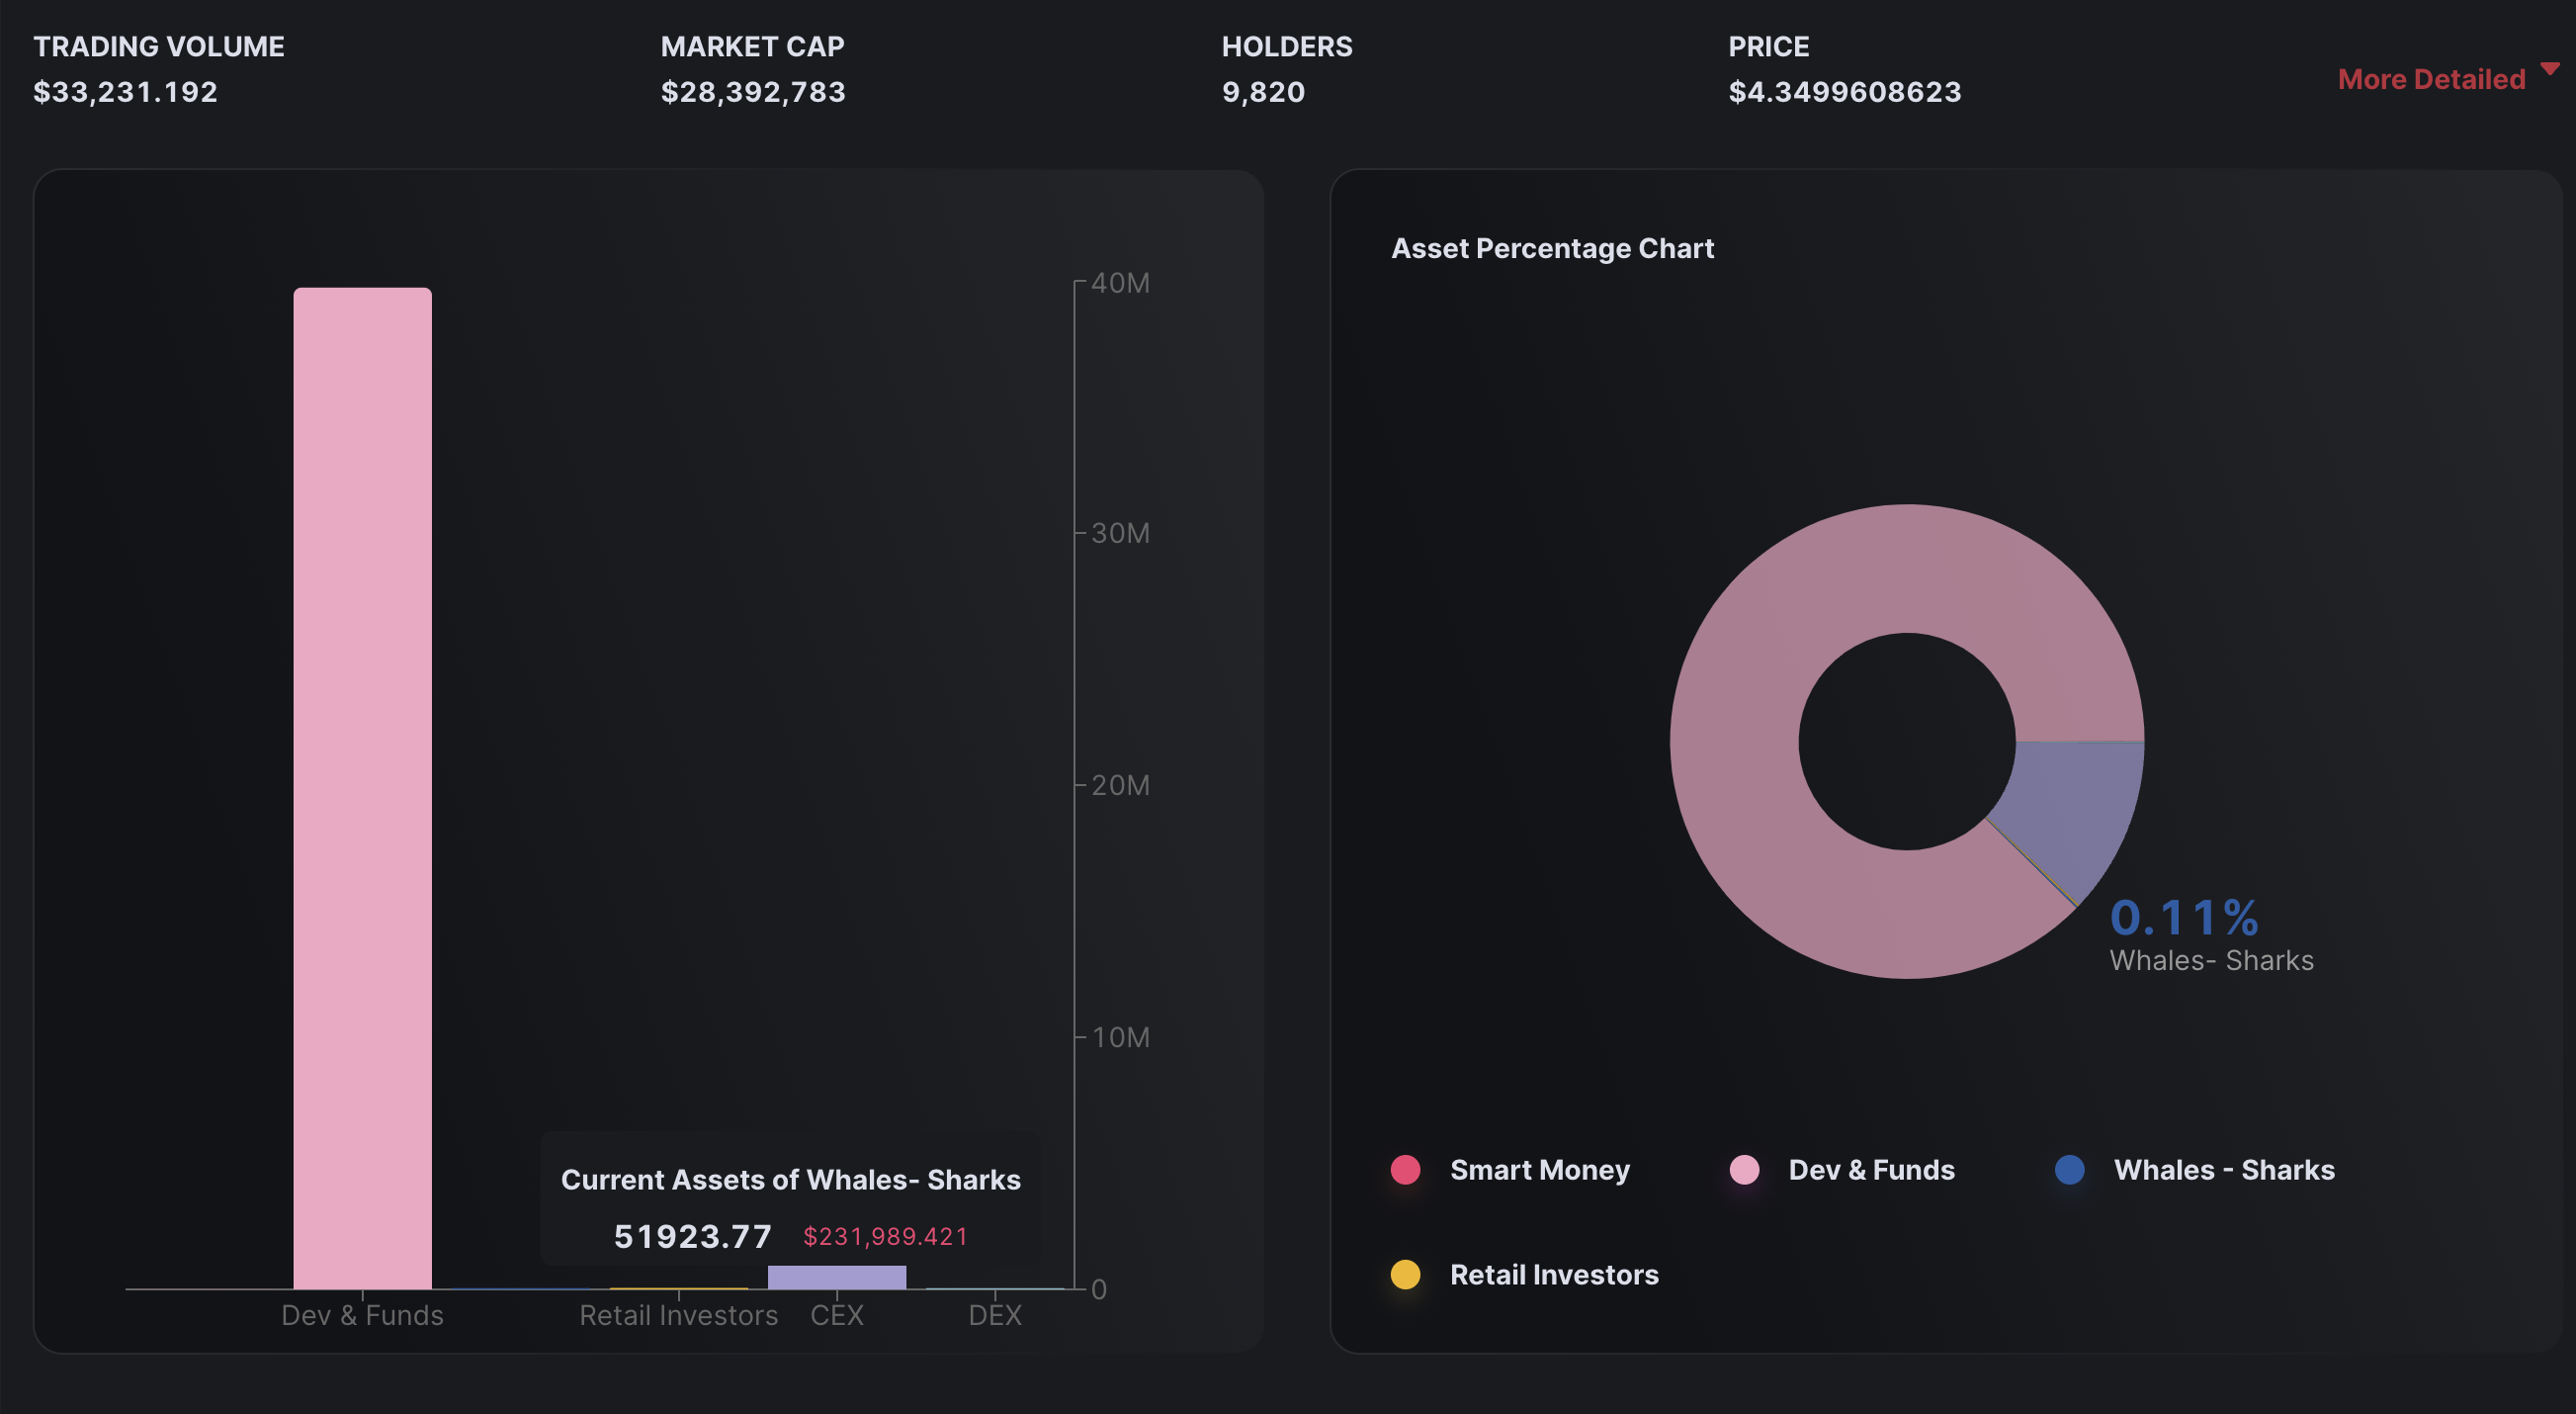Toggle the Dev & Funds legend dot
This screenshot has width=2576, height=1414.
coord(1744,1170)
